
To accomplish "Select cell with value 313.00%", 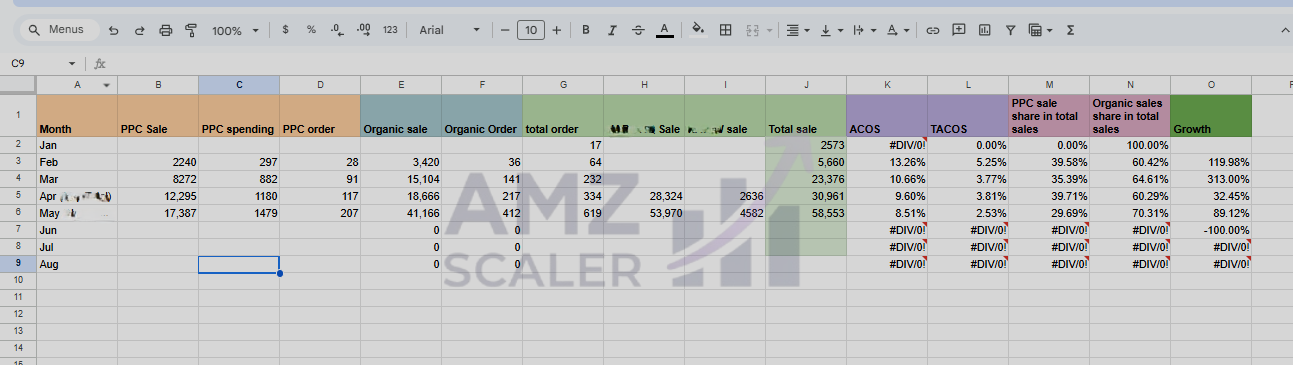I will [1210, 178].
